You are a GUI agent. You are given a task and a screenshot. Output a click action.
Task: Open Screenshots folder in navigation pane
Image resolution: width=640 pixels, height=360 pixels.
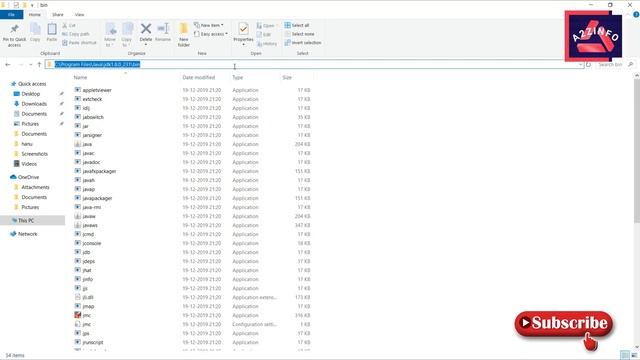(34, 154)
